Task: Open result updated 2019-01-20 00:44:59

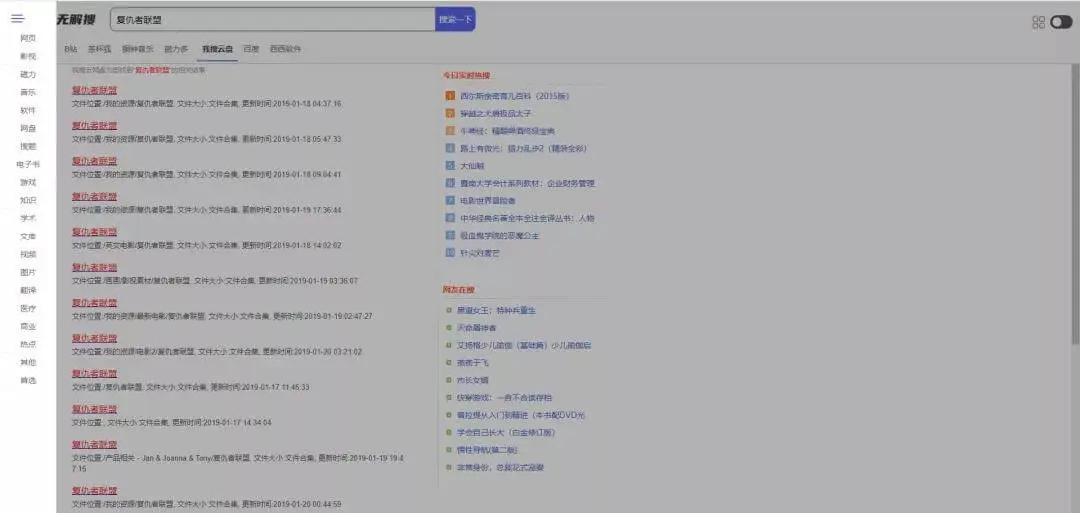Action: tap(94, 491)
